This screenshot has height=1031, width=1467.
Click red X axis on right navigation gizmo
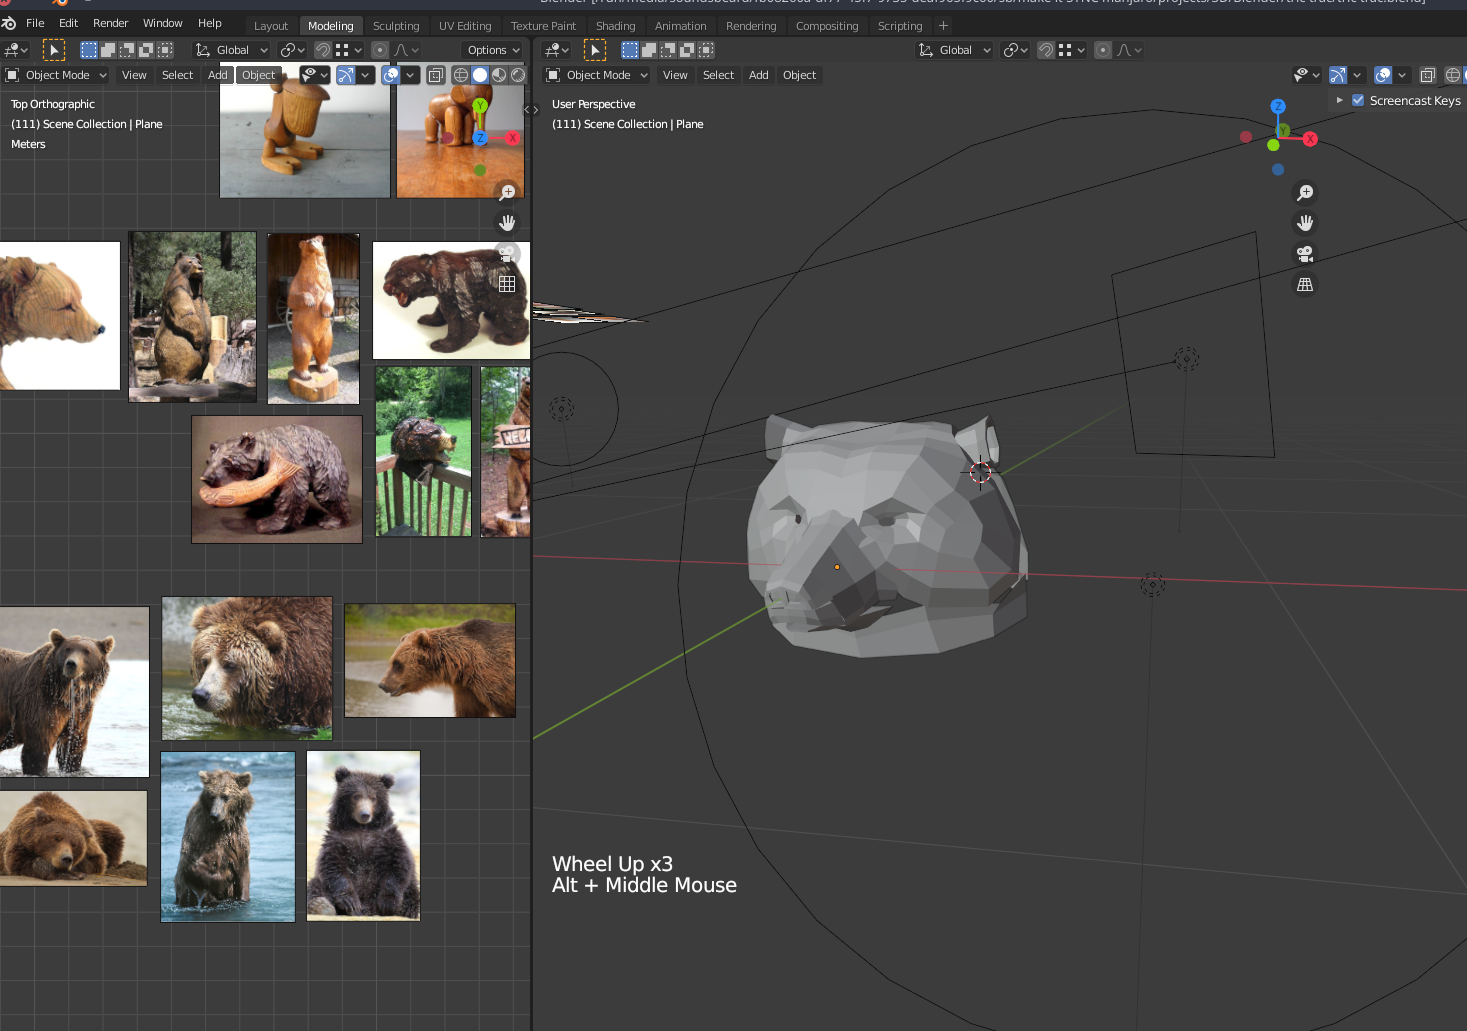click(1310, 139)
